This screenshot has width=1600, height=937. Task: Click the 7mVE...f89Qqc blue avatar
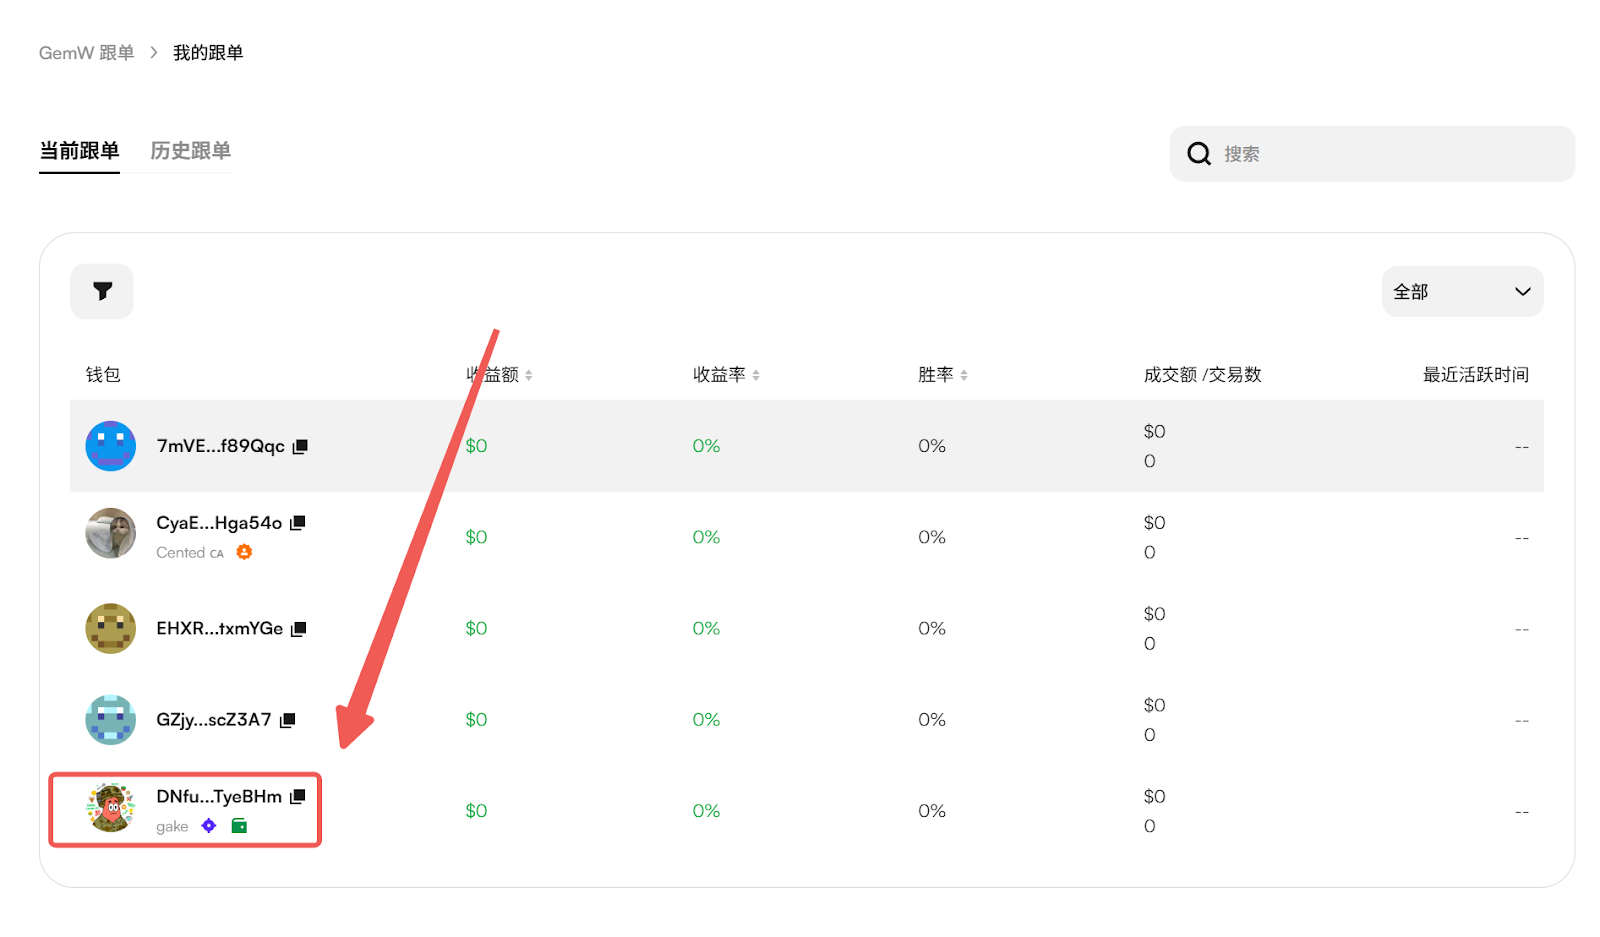[110, 446]
